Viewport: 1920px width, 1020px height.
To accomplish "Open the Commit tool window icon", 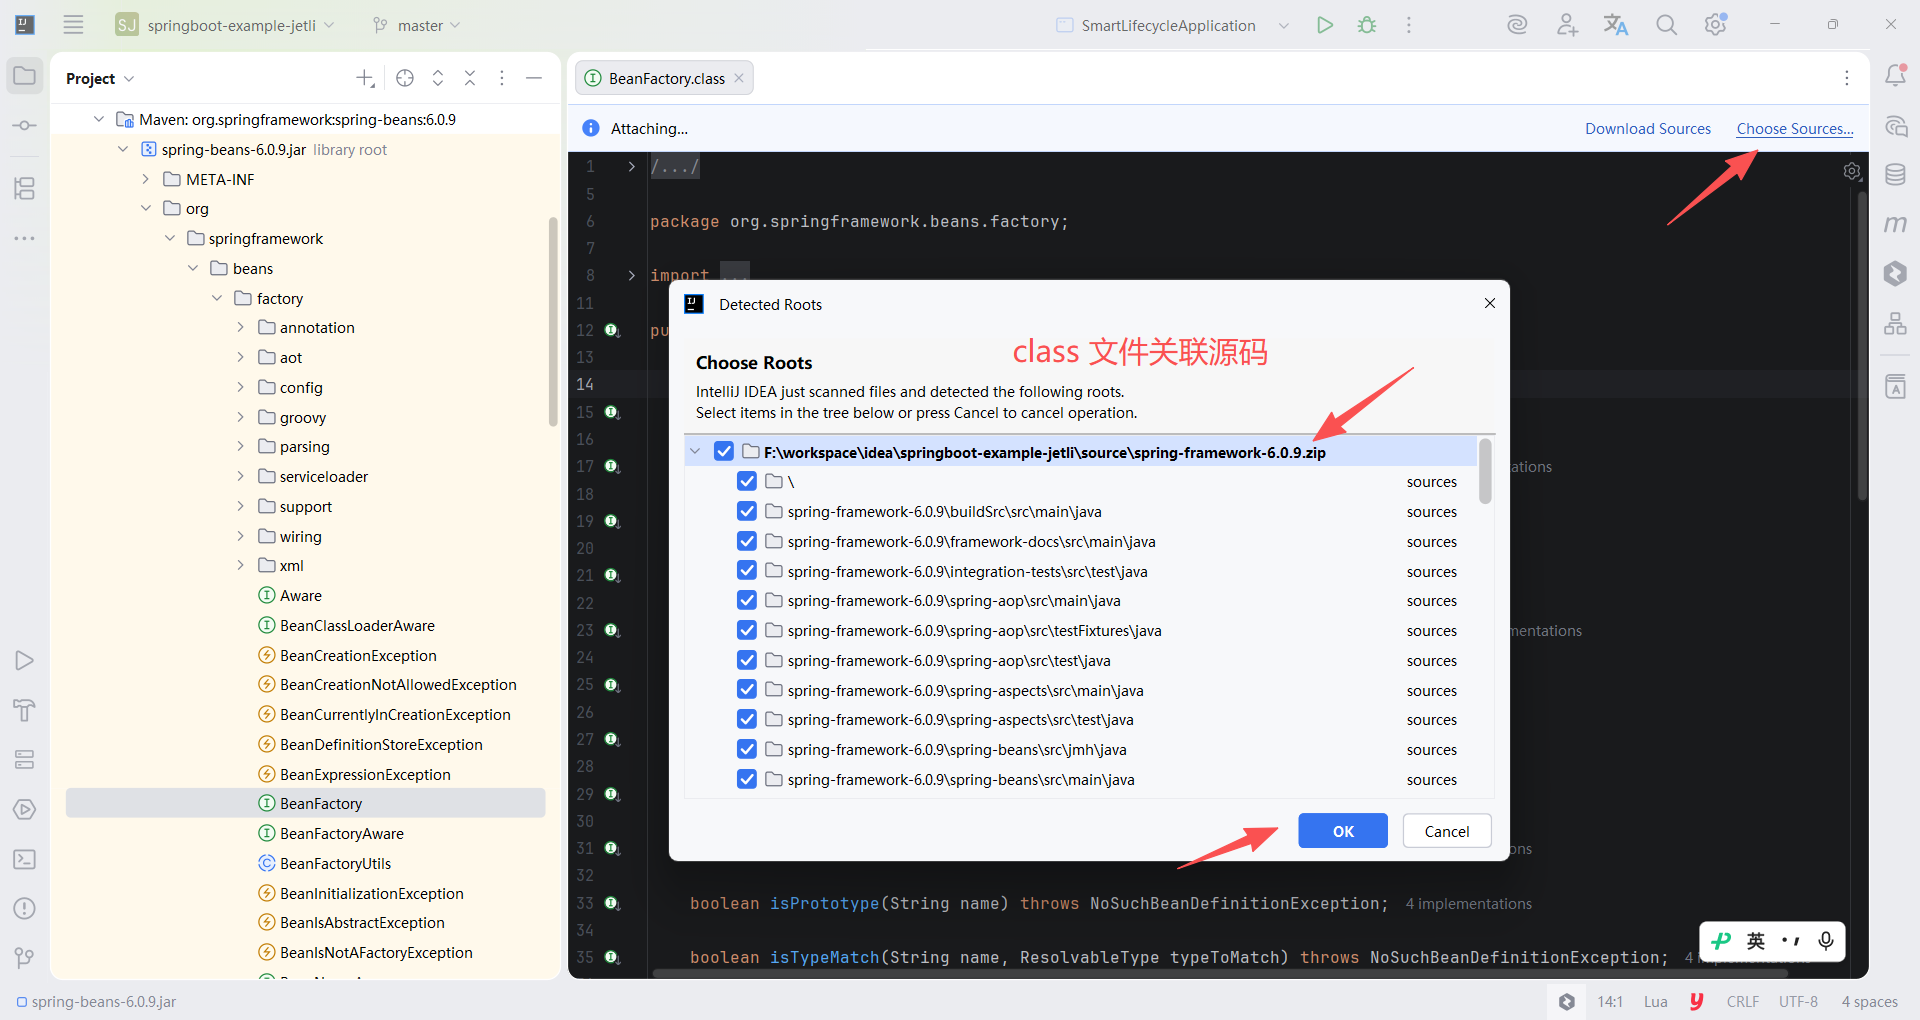I will click(x=25, y=126).
